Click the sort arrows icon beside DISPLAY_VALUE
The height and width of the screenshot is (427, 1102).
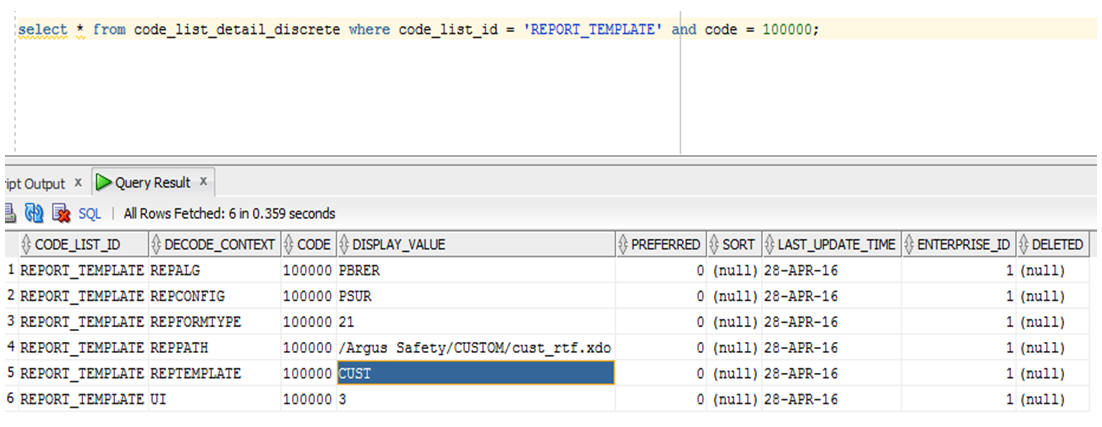[344, 244]
